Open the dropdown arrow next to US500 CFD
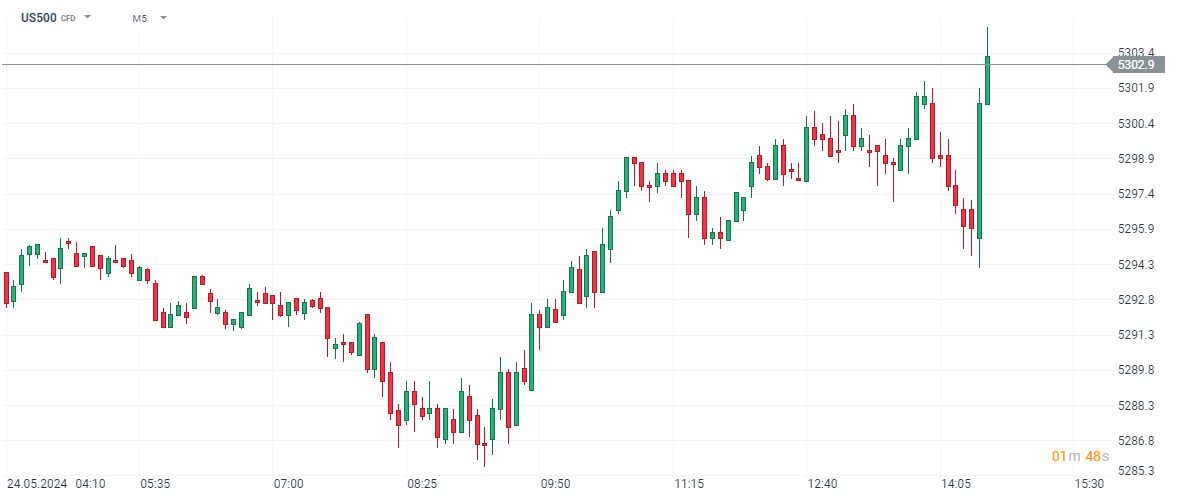 coord(88,18)
